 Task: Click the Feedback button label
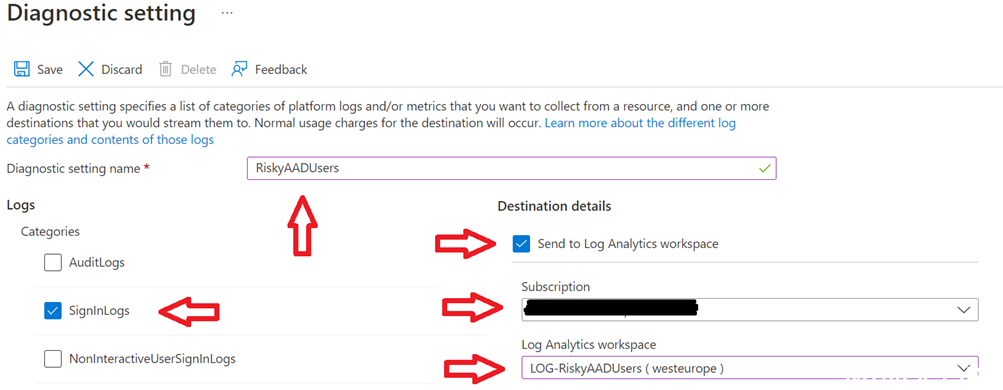coord(281,70)
